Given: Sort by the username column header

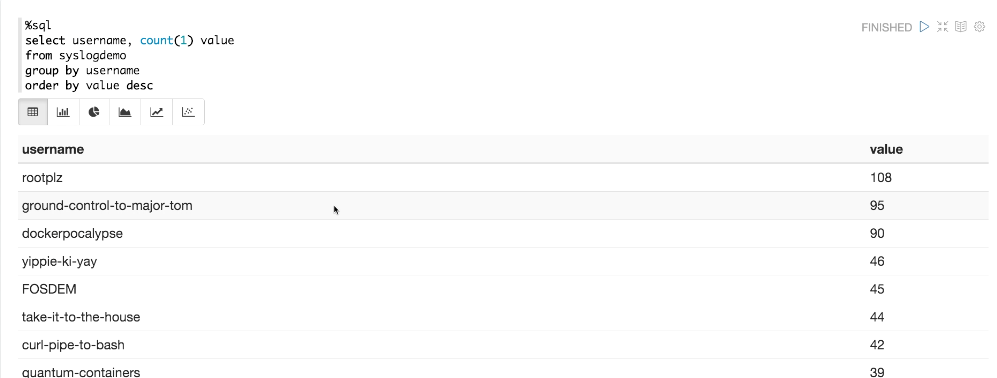Looking at the screenshot, I should [53, 150].
